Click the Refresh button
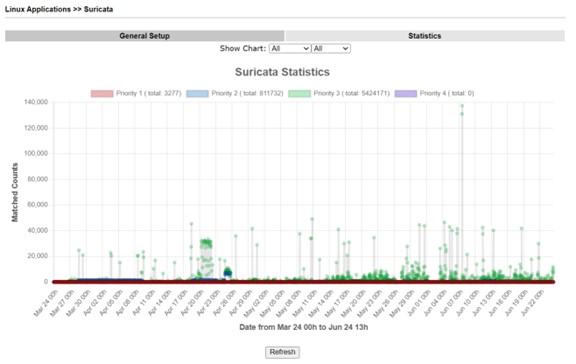The height and width of the screenshot is (364, 576). tap(282, 352)
